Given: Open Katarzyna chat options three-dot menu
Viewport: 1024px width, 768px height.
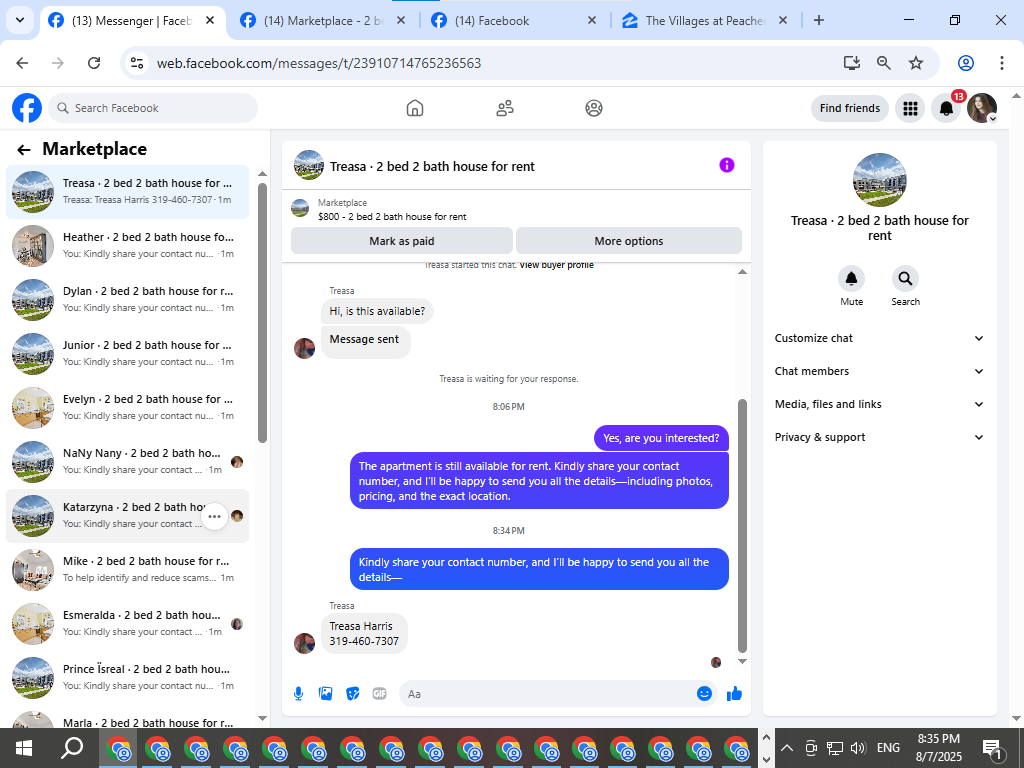Looking at the screenshot, I should [214, 516].
